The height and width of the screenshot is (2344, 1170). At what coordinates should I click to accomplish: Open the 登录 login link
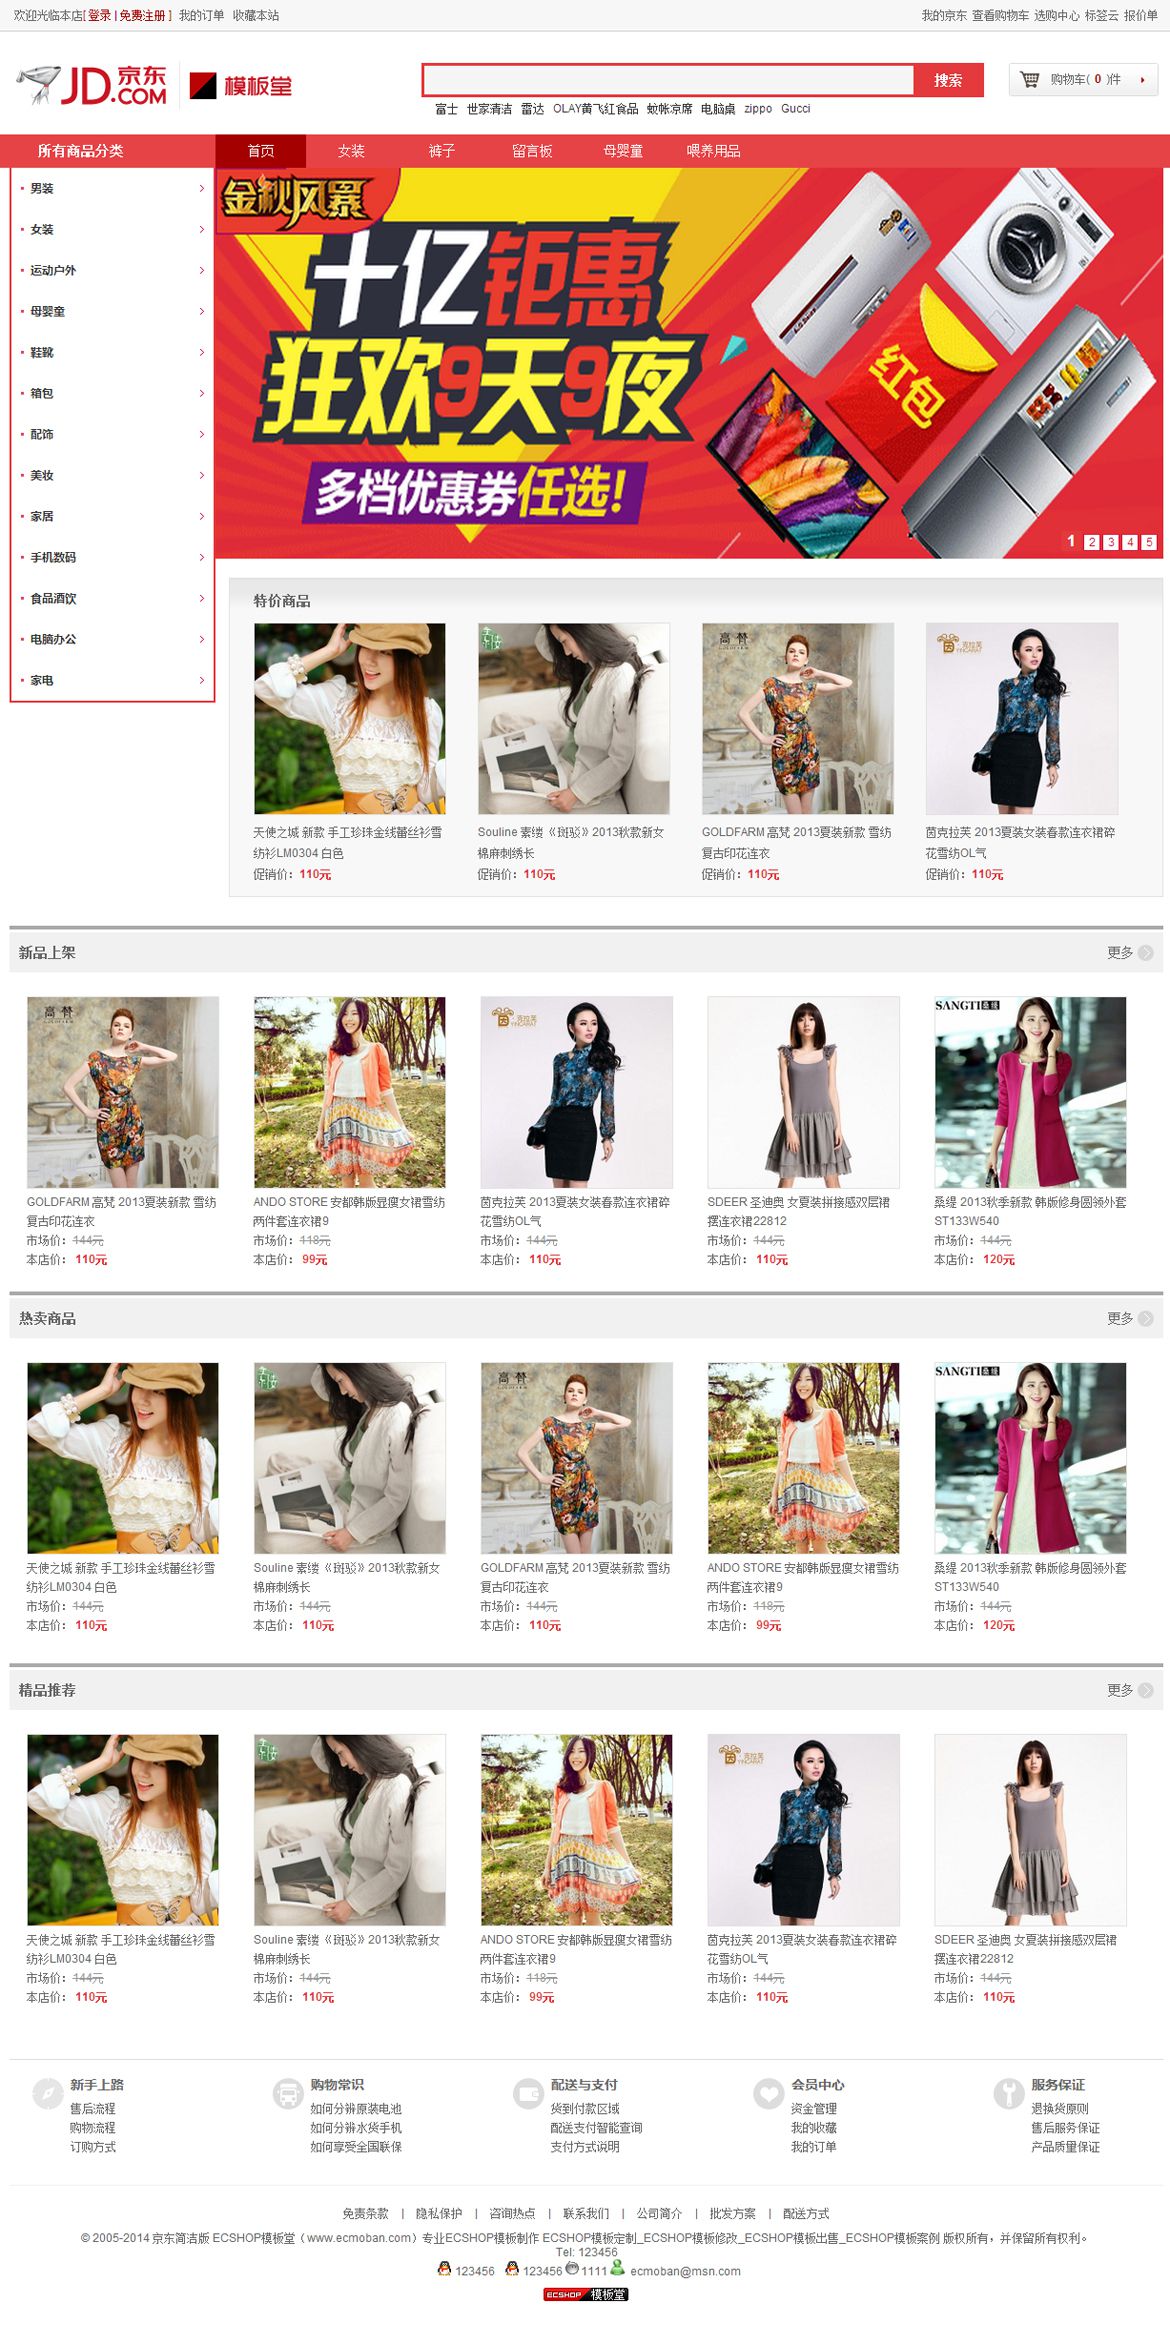[x=100, y=15]
